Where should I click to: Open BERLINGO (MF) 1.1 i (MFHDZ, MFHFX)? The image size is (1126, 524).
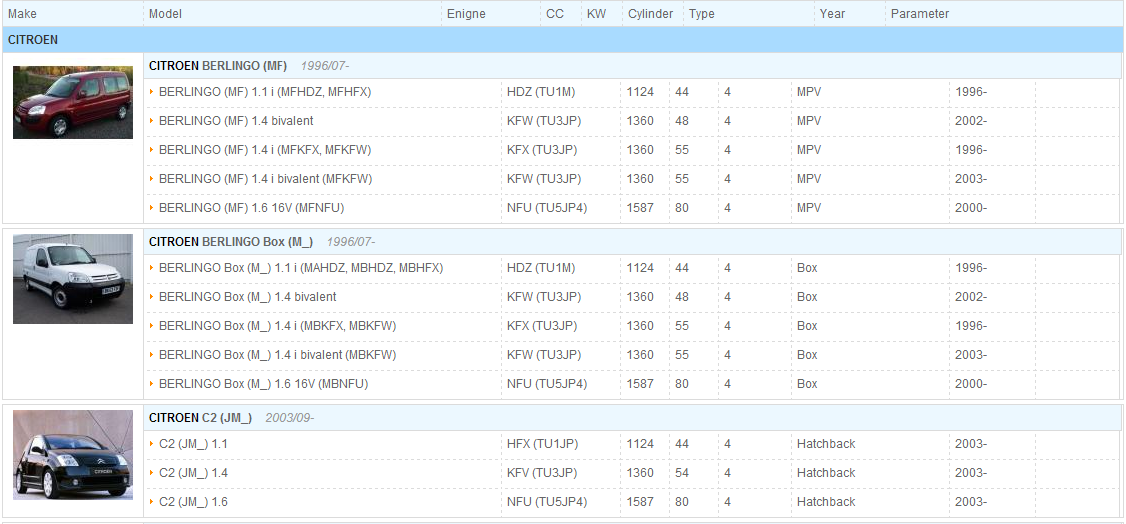coord(265,92)
